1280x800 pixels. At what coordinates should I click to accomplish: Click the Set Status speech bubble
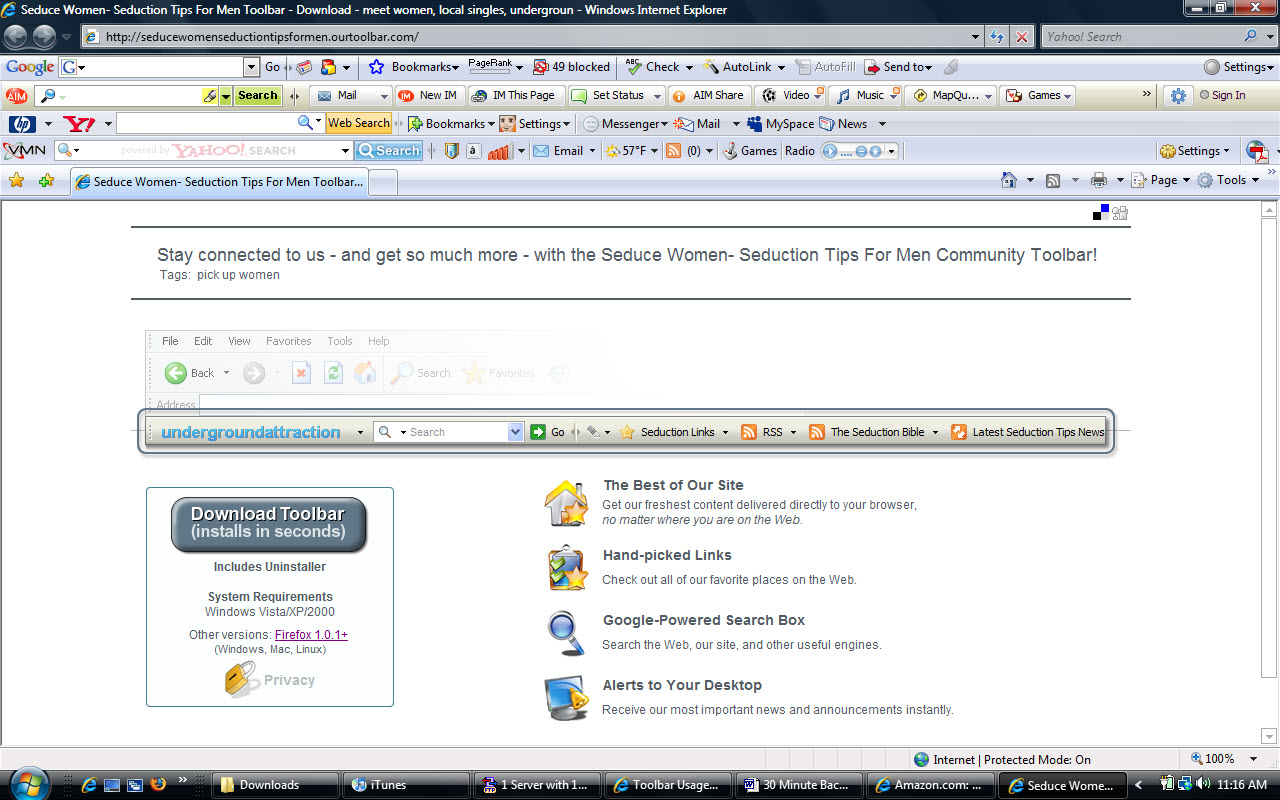pyautogui.click(x=579, y=95)
